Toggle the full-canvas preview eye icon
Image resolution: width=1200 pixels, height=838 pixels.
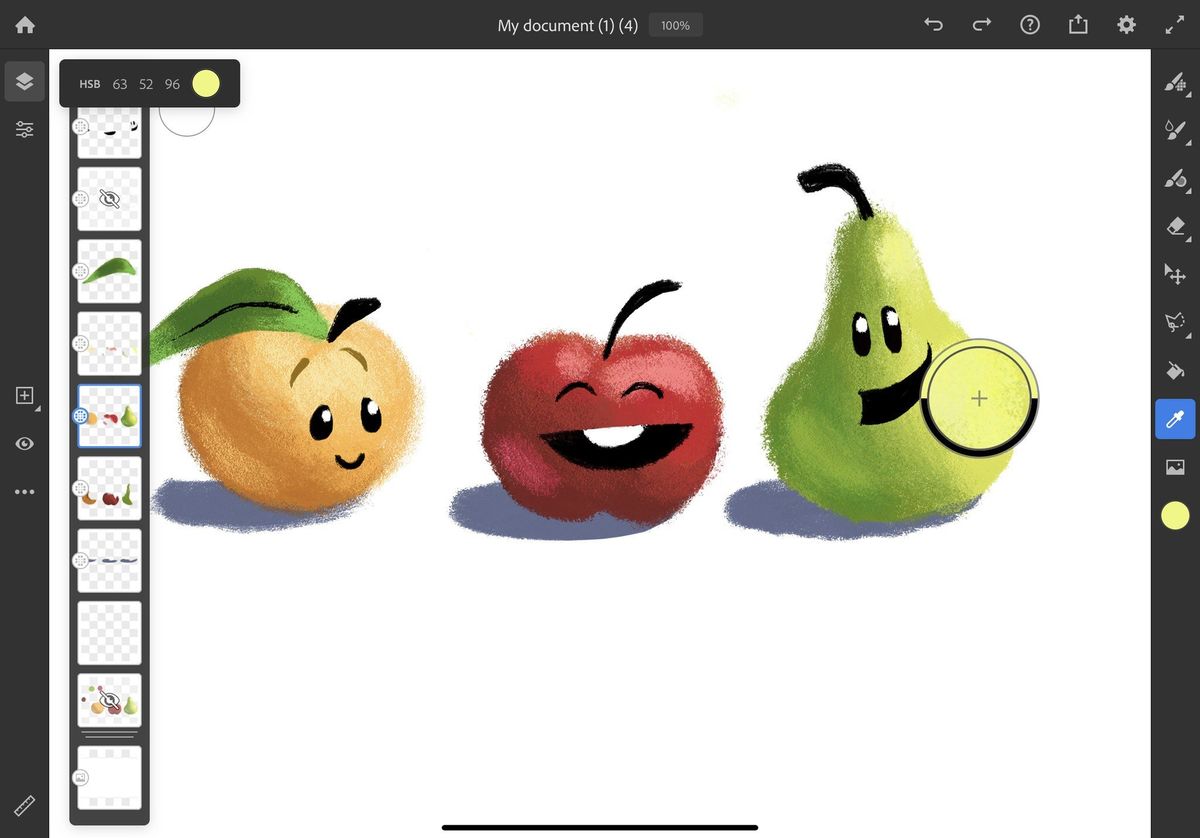click(x=24, y=443)
